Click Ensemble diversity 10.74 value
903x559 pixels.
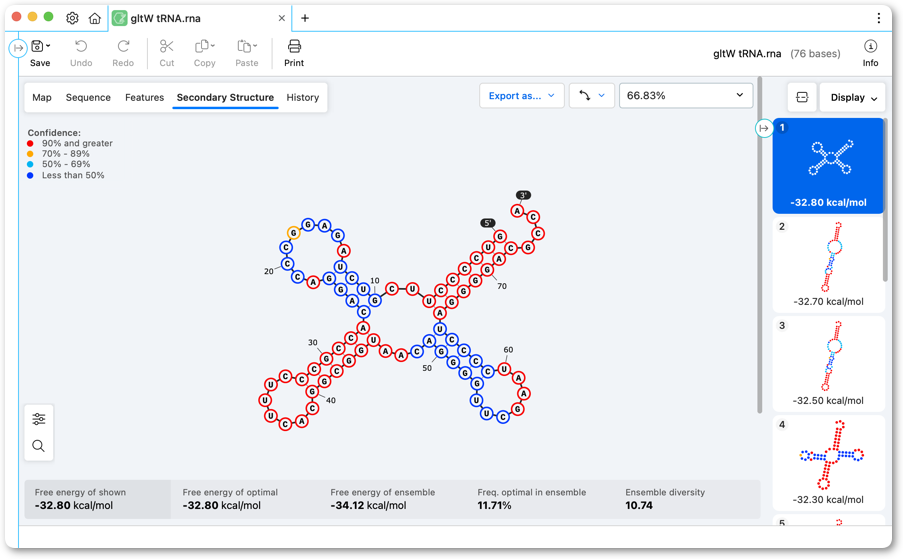639,505
